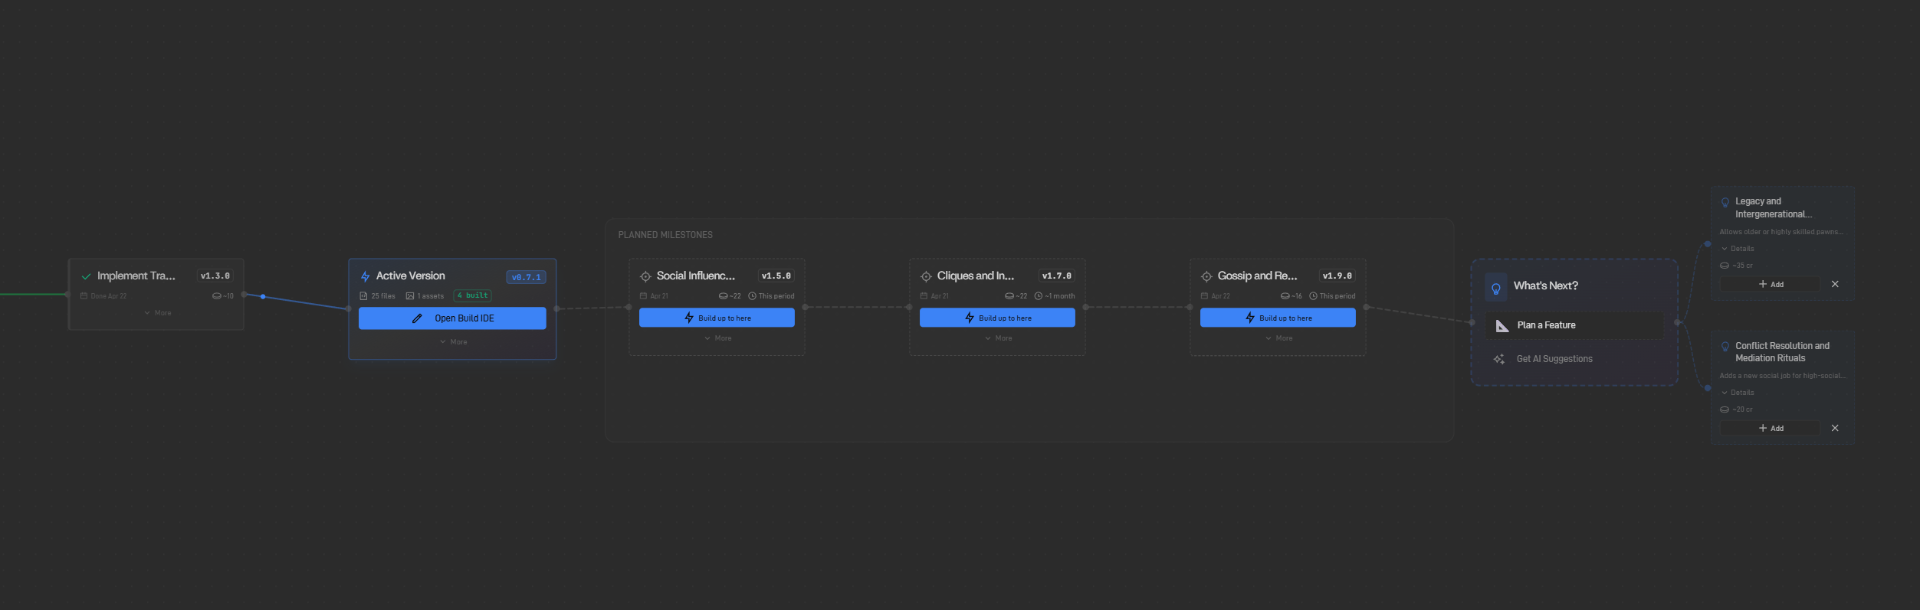Viewport: 1920px width, 610px height.
Task: Click the Legacy and Intergenerational... title
Action: [1773, 208]
